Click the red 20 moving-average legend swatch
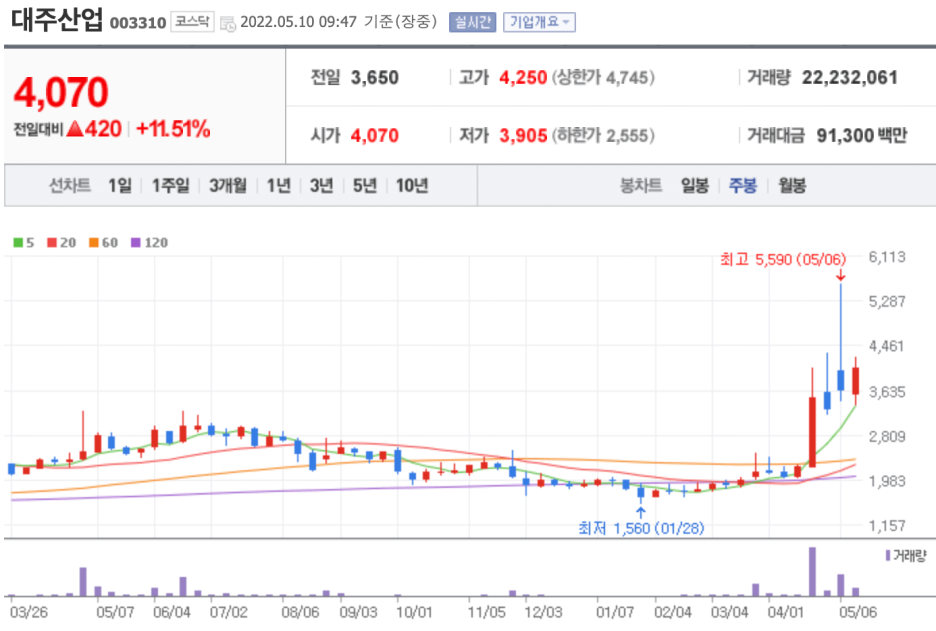Screen dimensions: 936x631 52,242
